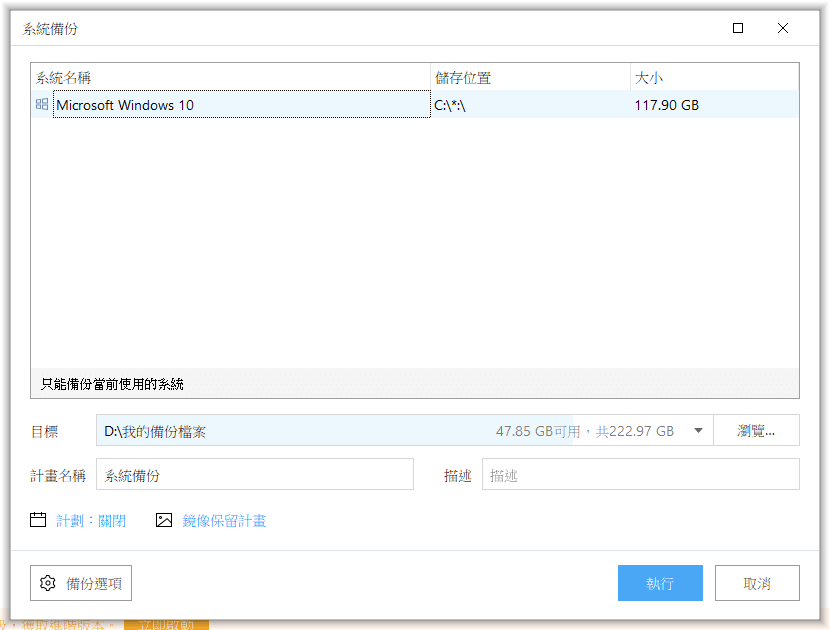Cancel the dialog with 取消 button
The image size is (830, 630).
pyautogui.click(x=757, y=583)
